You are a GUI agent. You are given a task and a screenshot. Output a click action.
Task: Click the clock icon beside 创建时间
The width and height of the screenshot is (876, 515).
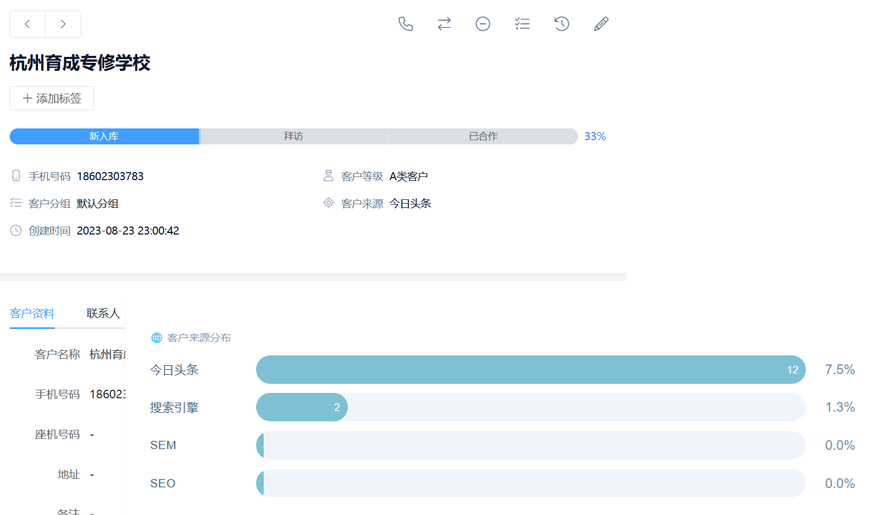16,231
